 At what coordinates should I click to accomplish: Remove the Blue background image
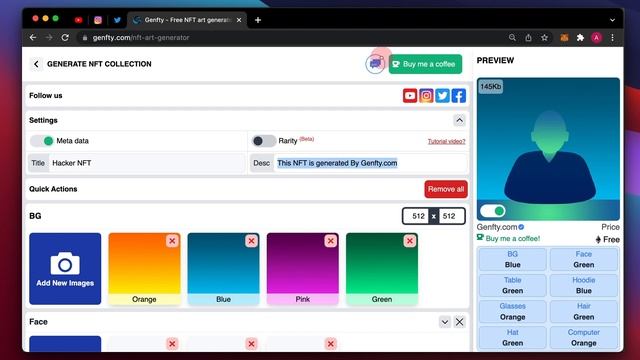tap(251, 241)
